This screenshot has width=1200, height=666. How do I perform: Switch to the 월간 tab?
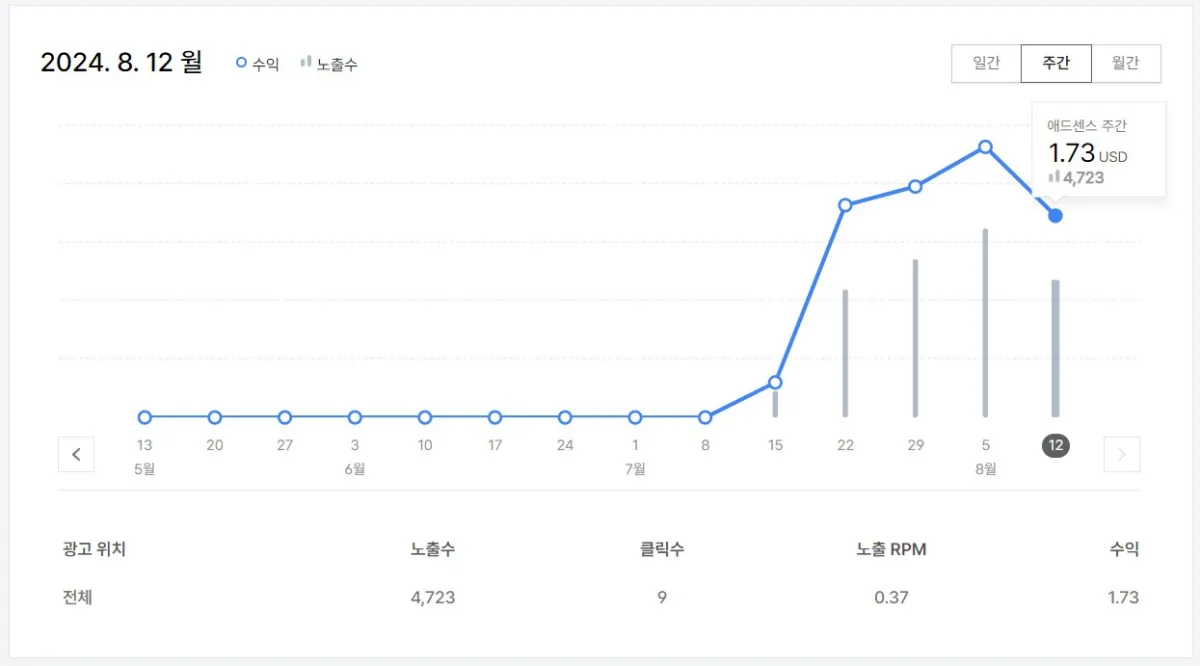pos(1126,62)
